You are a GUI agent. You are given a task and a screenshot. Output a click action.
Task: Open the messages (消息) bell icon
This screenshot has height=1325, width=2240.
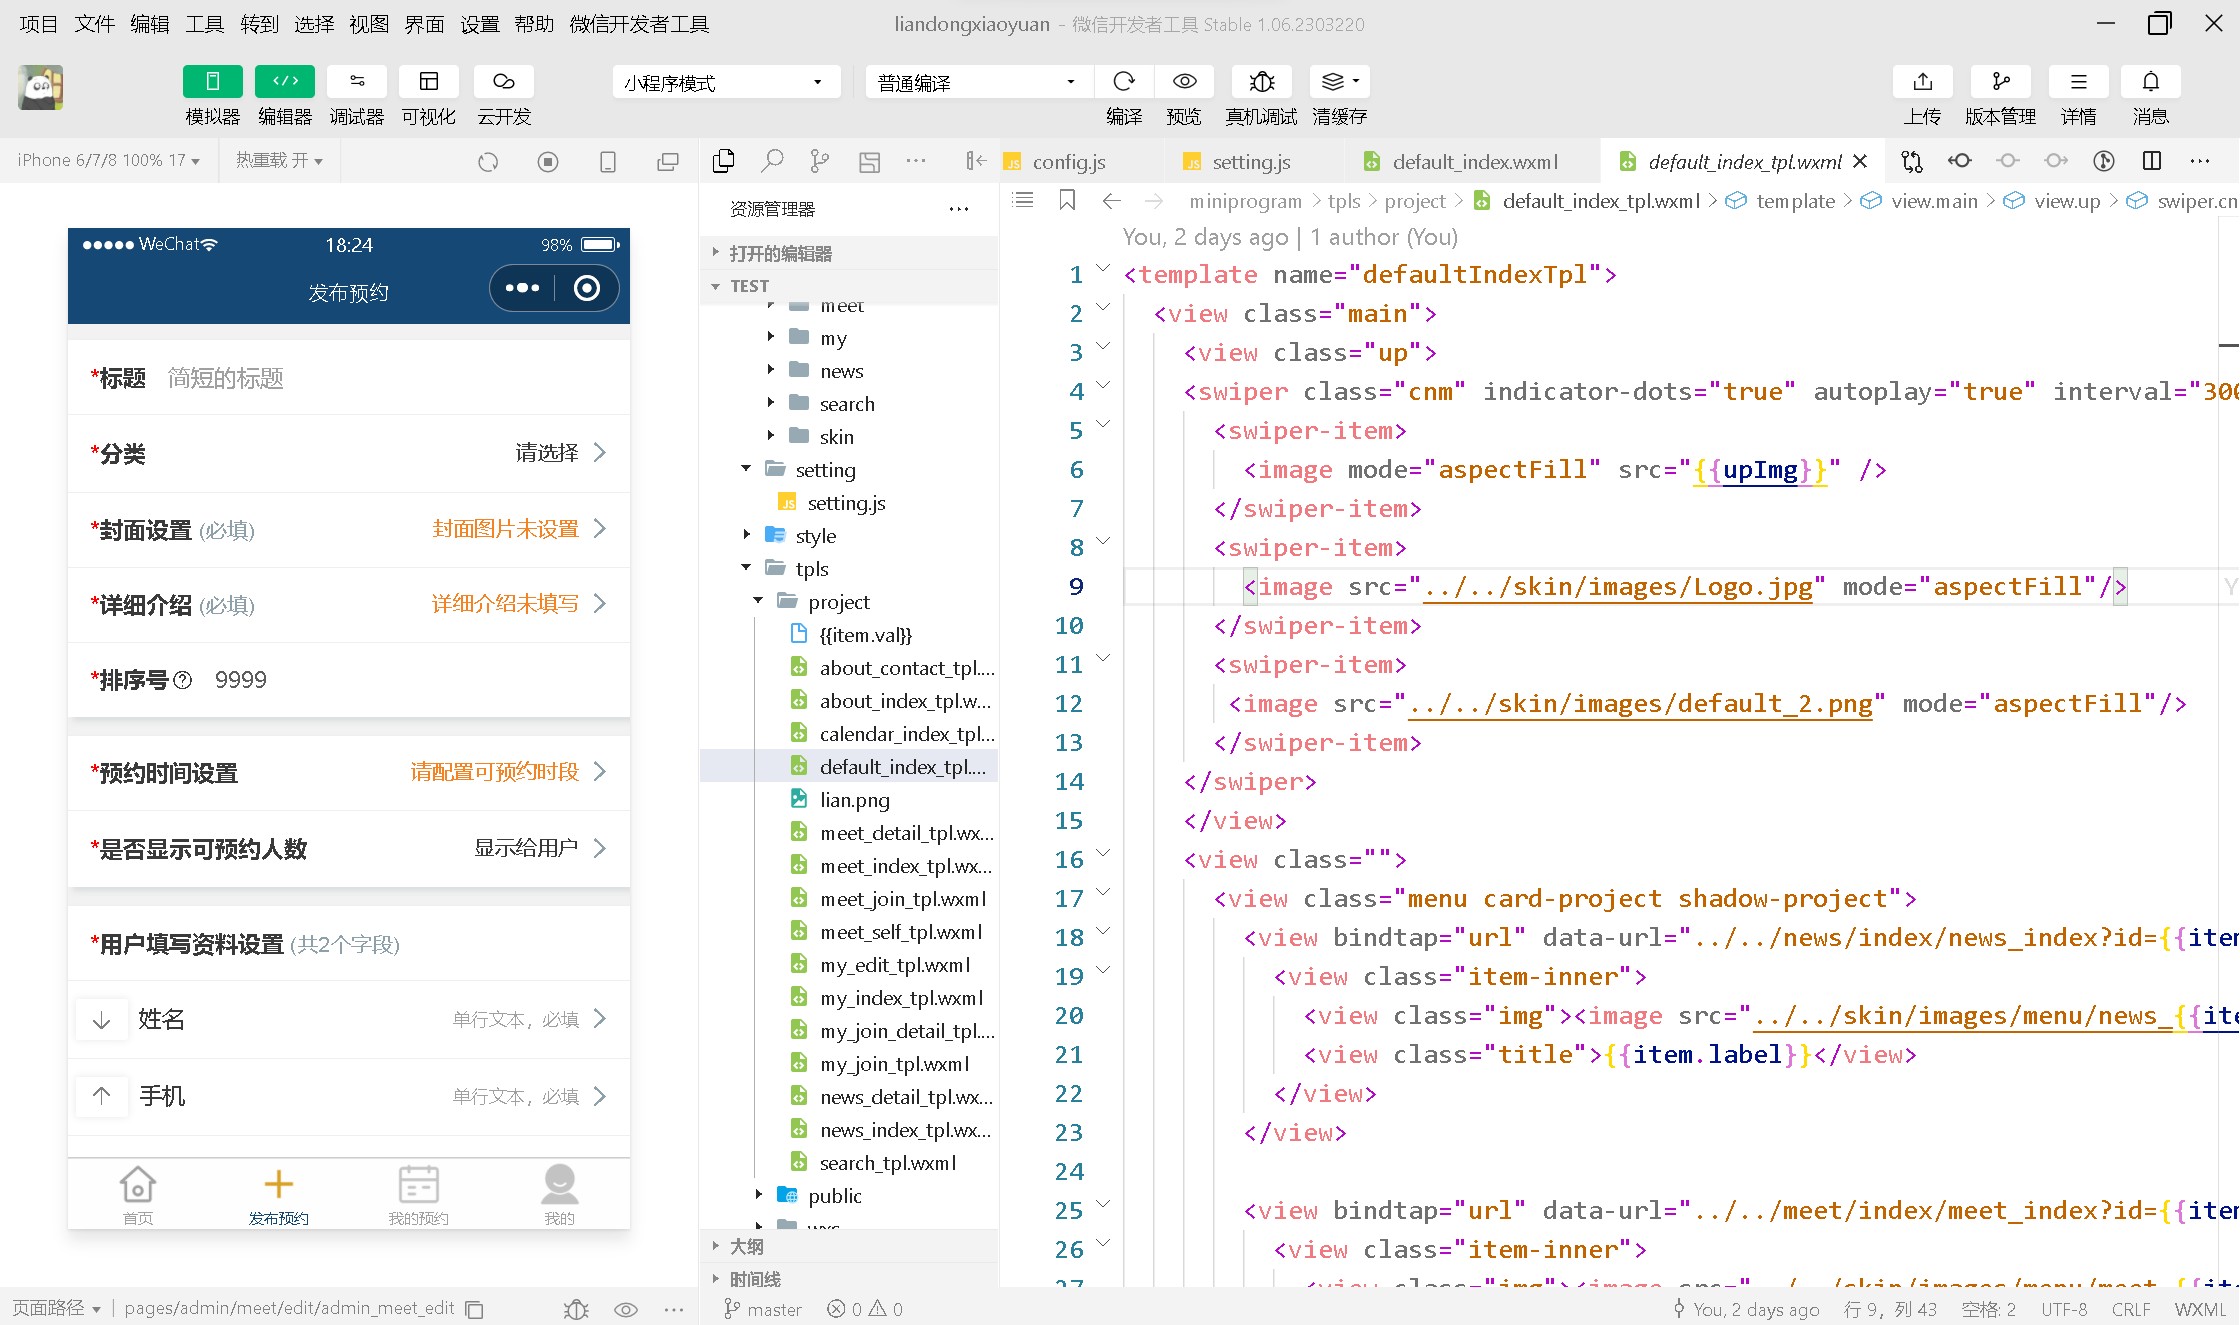tap(2150, 82)
